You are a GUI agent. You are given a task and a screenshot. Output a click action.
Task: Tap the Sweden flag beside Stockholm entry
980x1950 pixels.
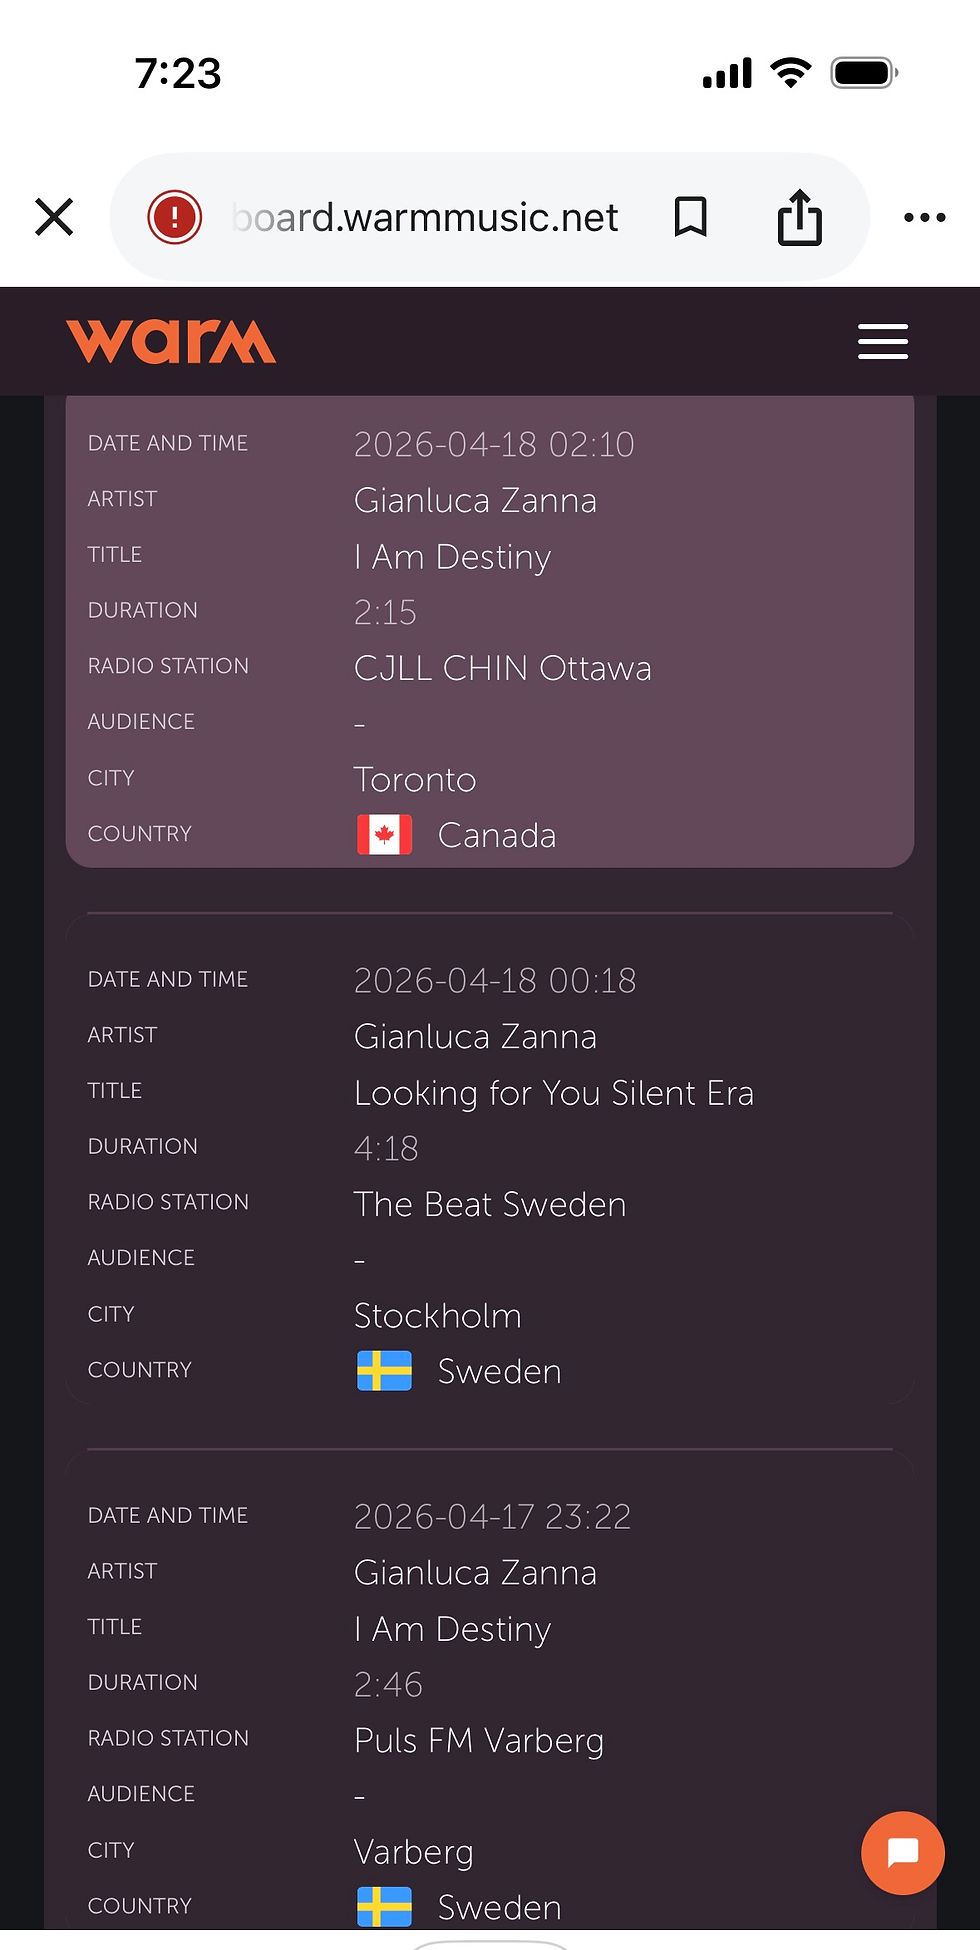384,1371
